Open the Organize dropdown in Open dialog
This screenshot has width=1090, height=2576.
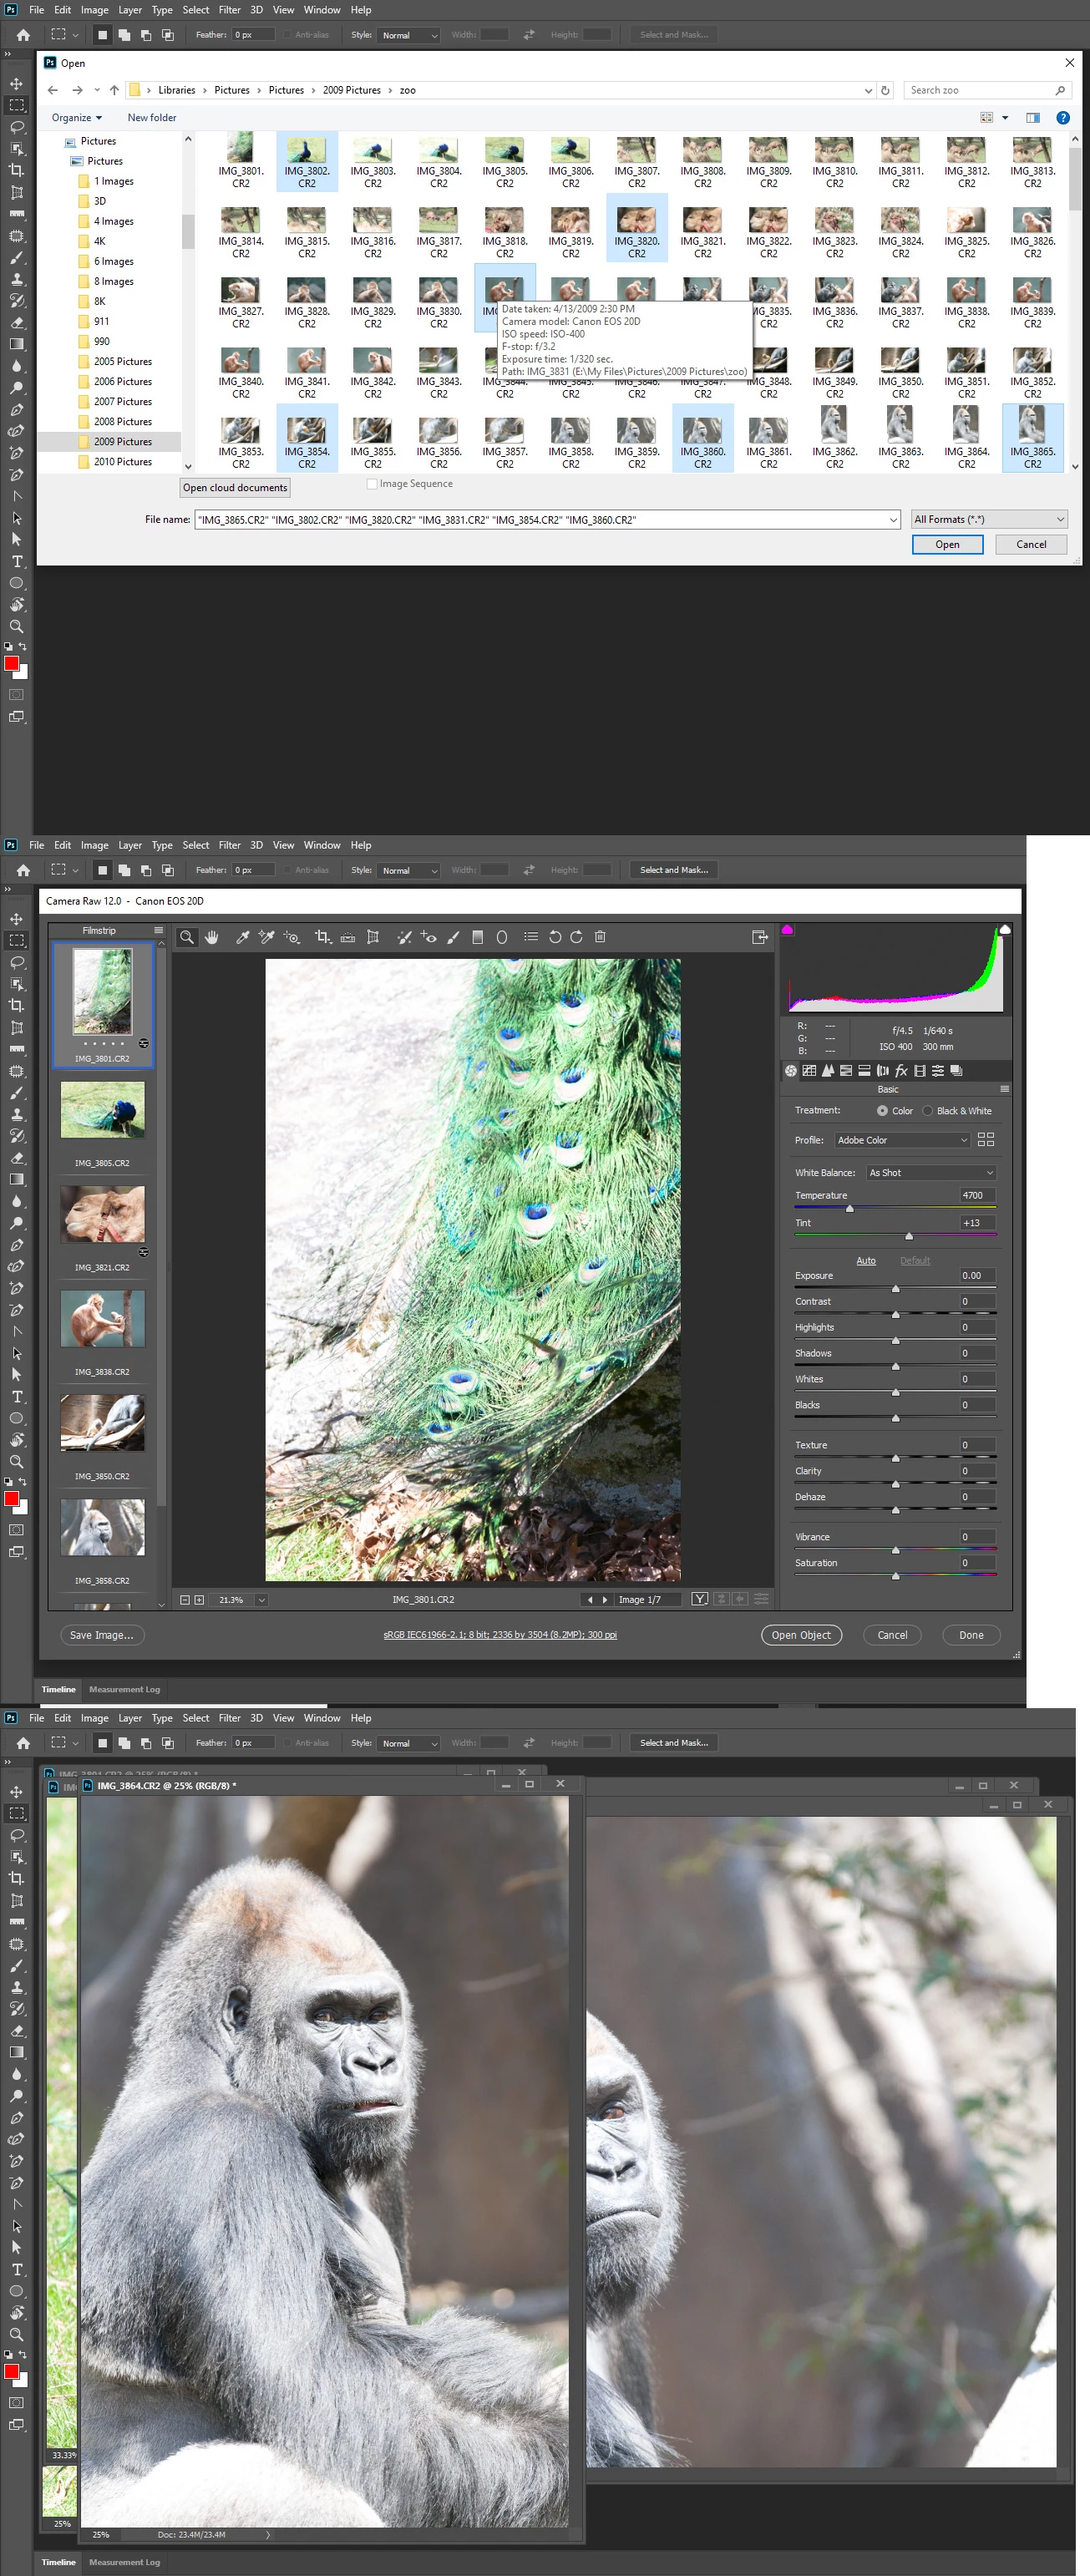[x=77, y=118]
